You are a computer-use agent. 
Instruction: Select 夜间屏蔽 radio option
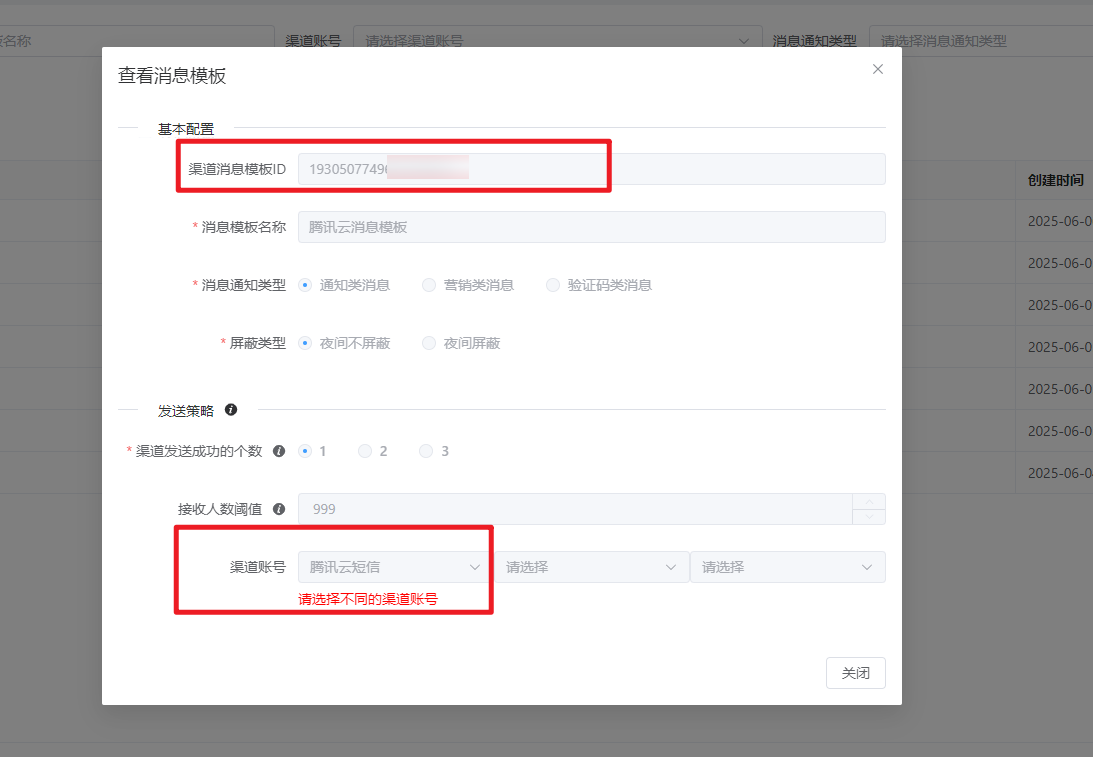tap(429, 343)
